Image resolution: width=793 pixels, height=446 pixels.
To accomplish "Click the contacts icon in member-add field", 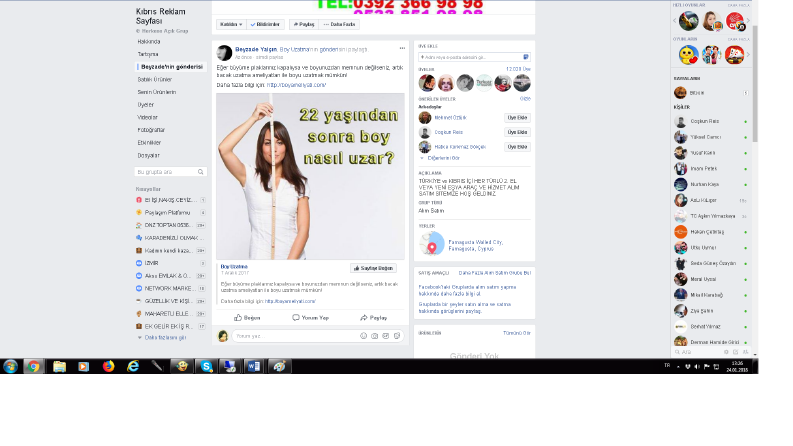I will point(525,57).
